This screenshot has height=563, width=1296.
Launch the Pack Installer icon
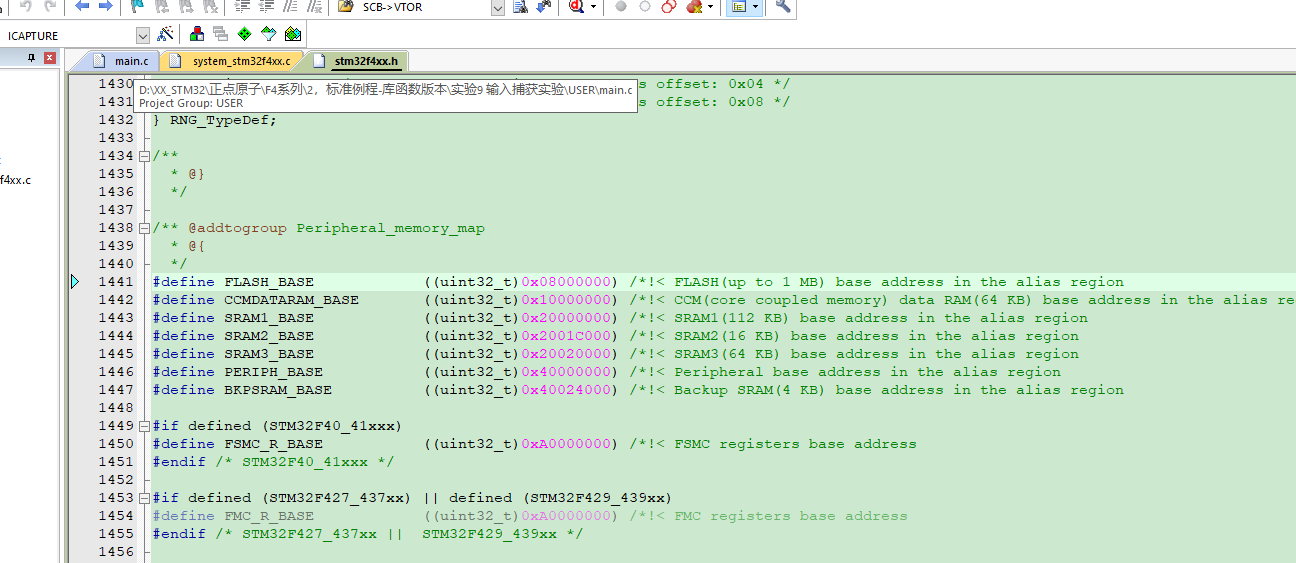tap(292, 34)
